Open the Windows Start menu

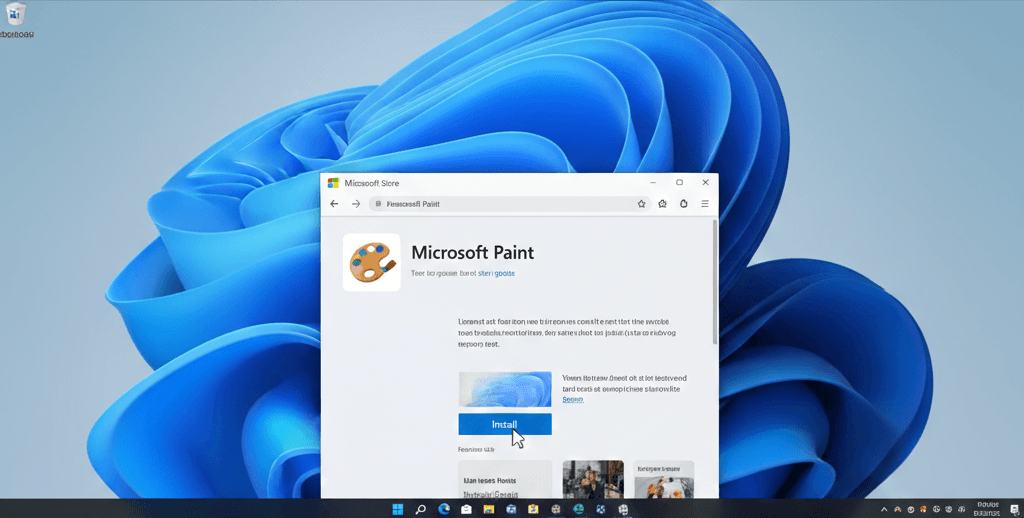[x=398, y=509]
